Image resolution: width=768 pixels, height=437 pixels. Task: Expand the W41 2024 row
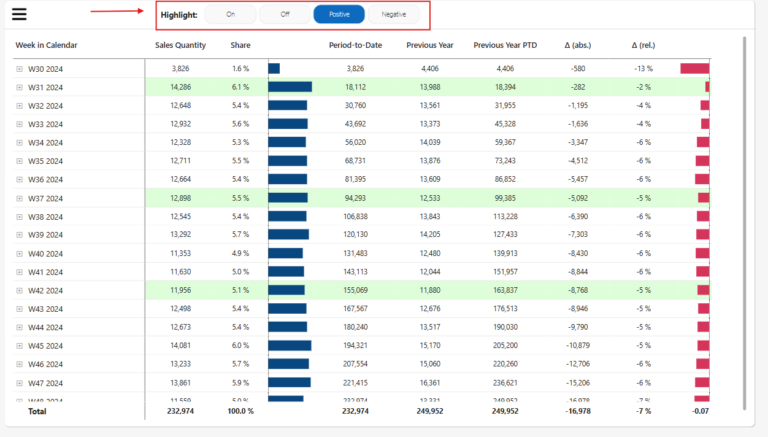pos(20,272)
